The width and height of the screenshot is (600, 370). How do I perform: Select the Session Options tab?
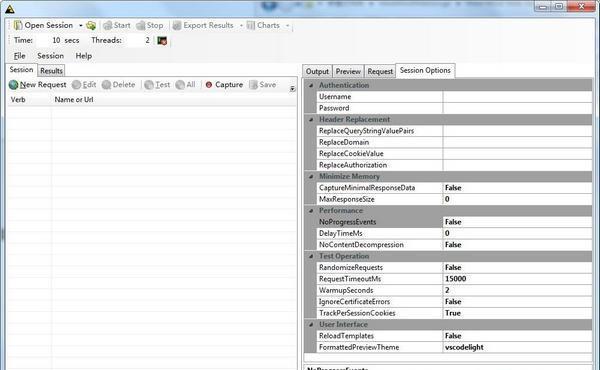pos(425,70)
